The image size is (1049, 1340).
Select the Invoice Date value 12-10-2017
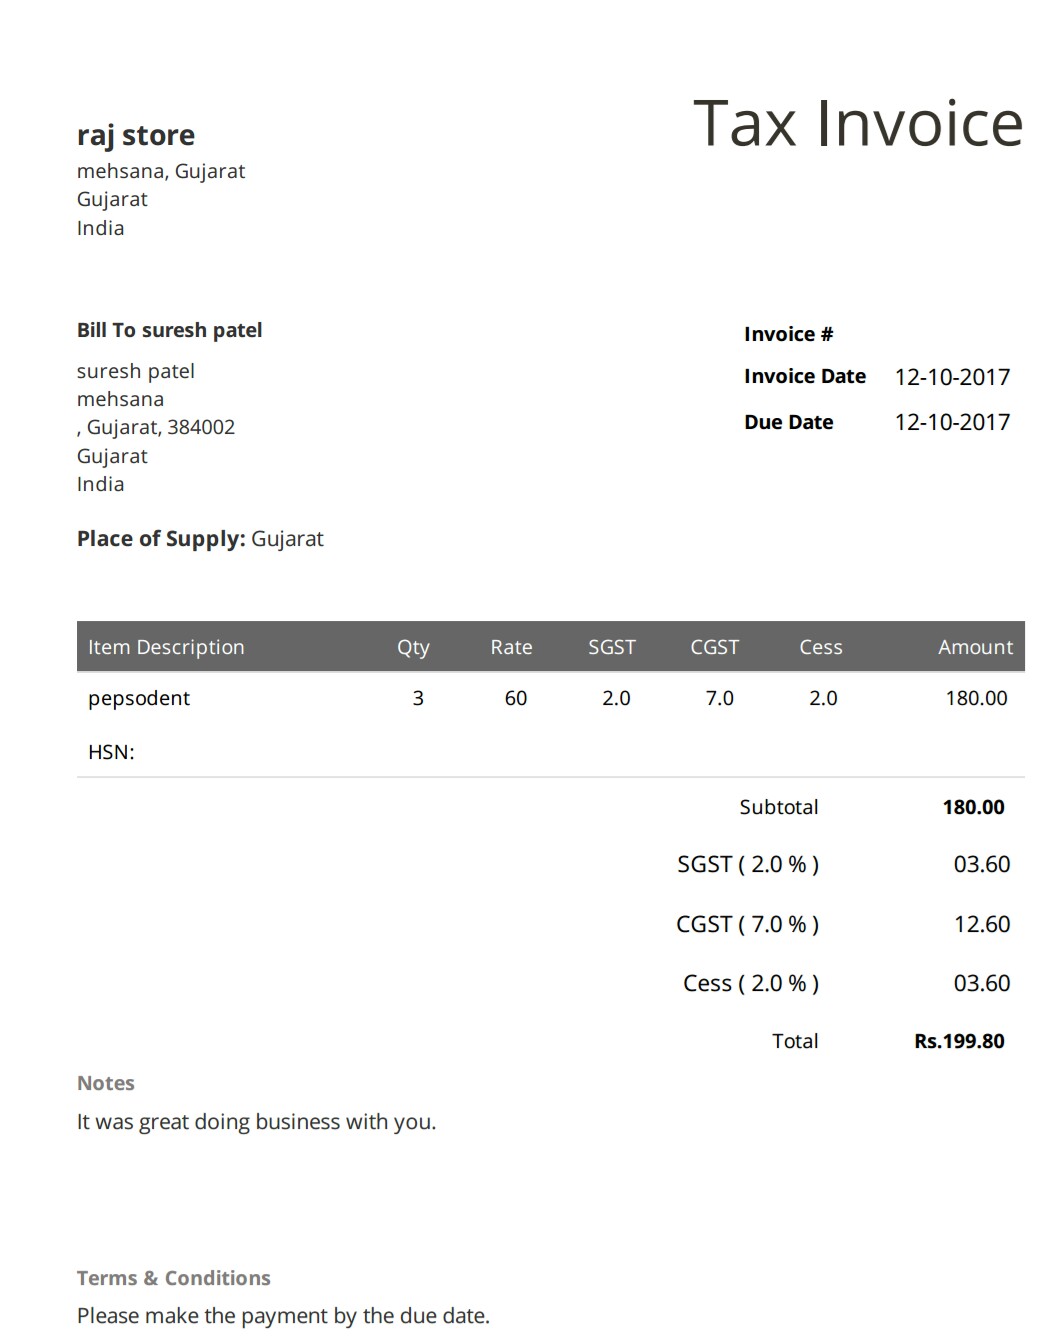pos(952,377)
